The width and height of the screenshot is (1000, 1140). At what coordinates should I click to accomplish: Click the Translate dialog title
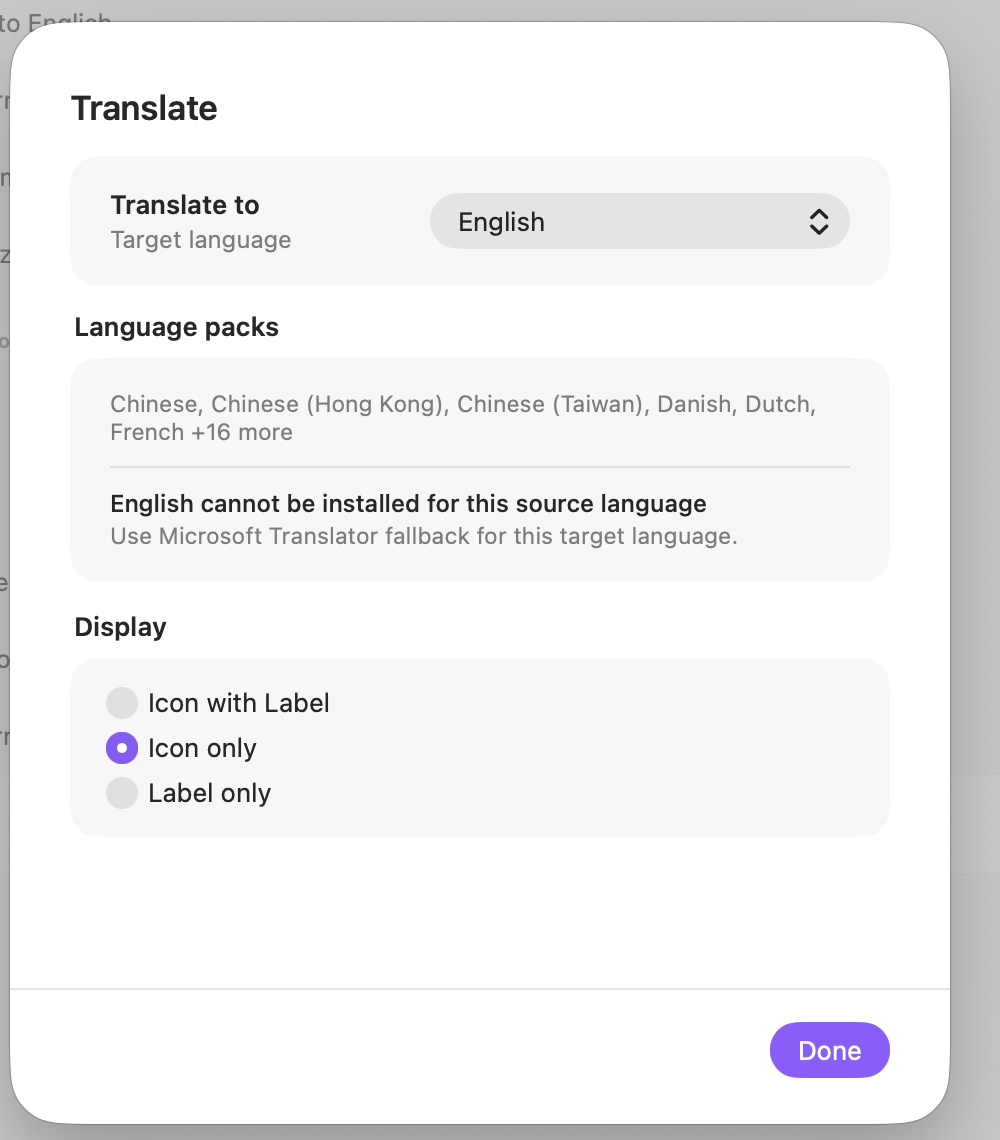tap(144, 108)
